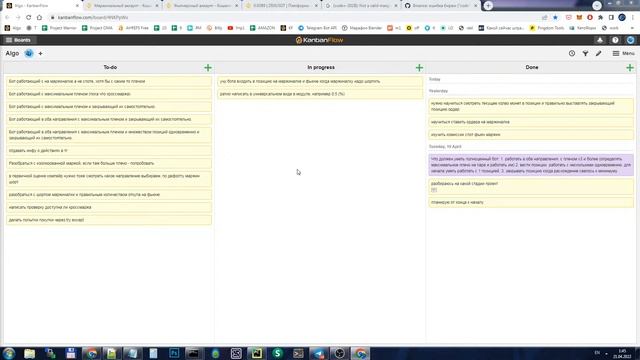Open the Windows Start button

[x=9, y=353]
